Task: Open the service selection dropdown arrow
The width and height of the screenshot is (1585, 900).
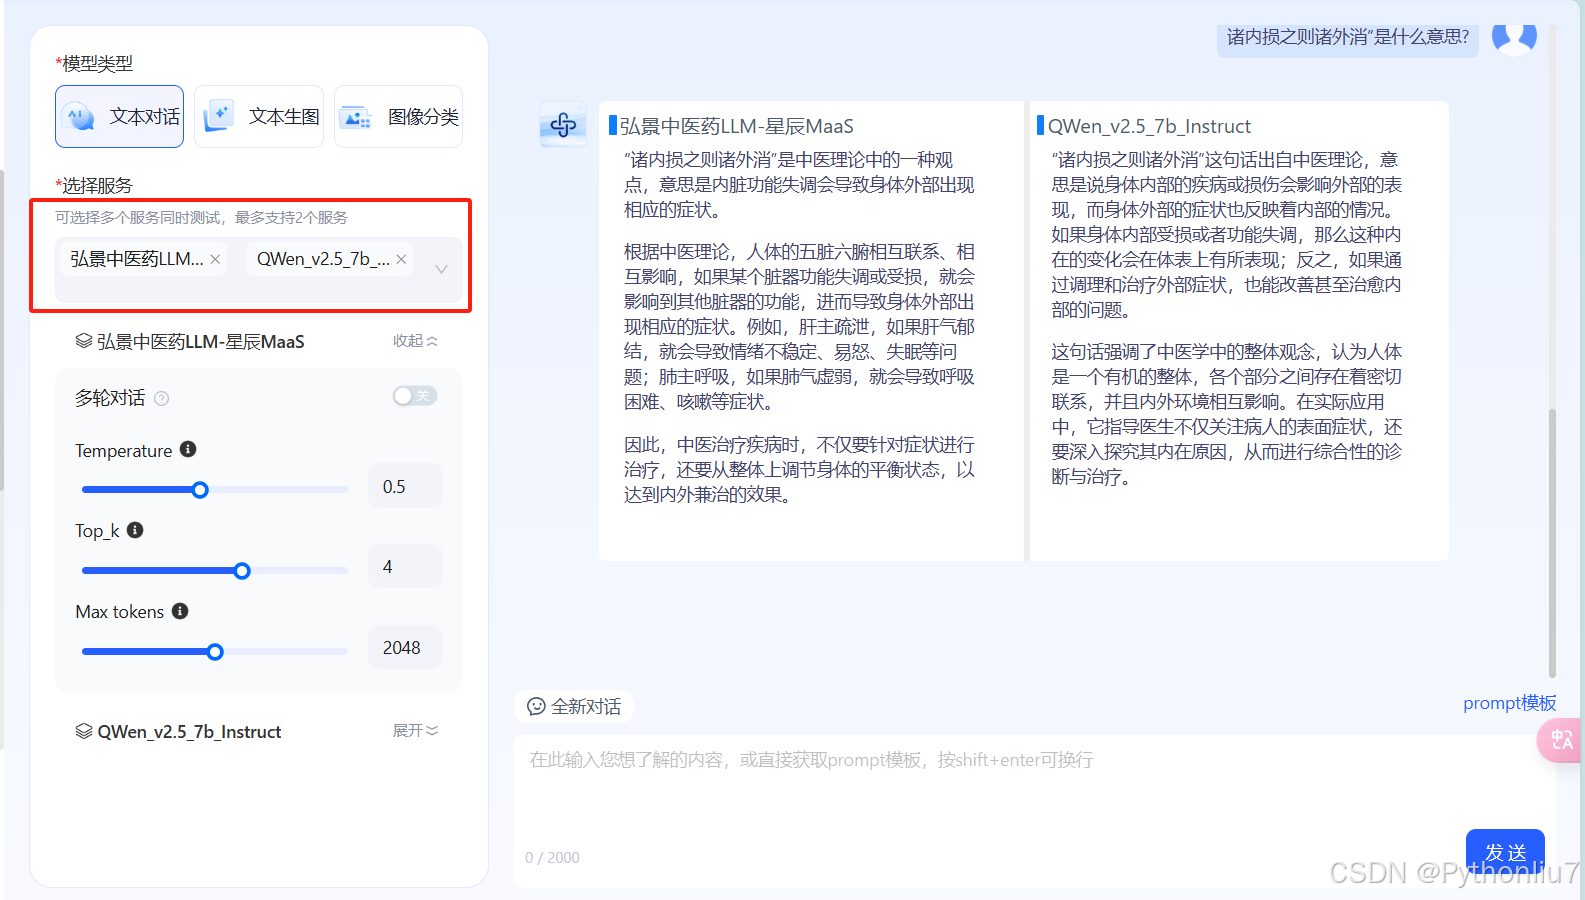Action: [441, 269]
